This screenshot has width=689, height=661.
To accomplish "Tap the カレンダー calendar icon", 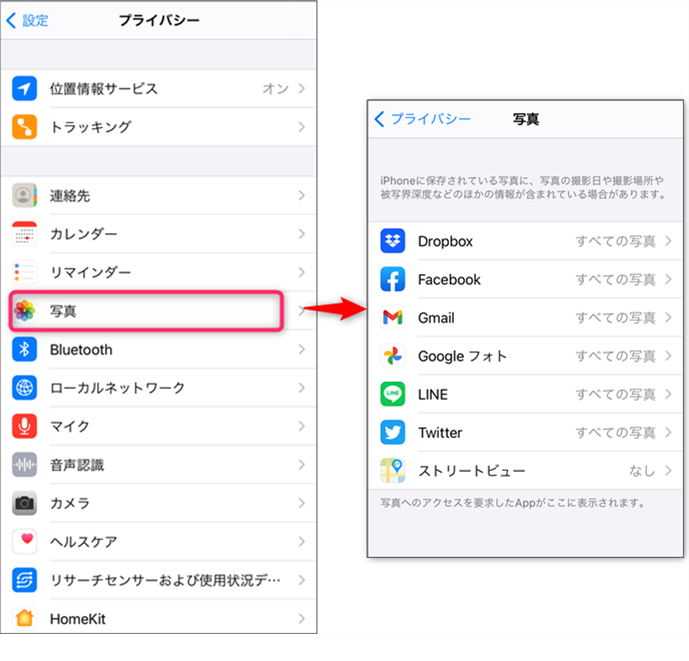I will tap(24, 233).
